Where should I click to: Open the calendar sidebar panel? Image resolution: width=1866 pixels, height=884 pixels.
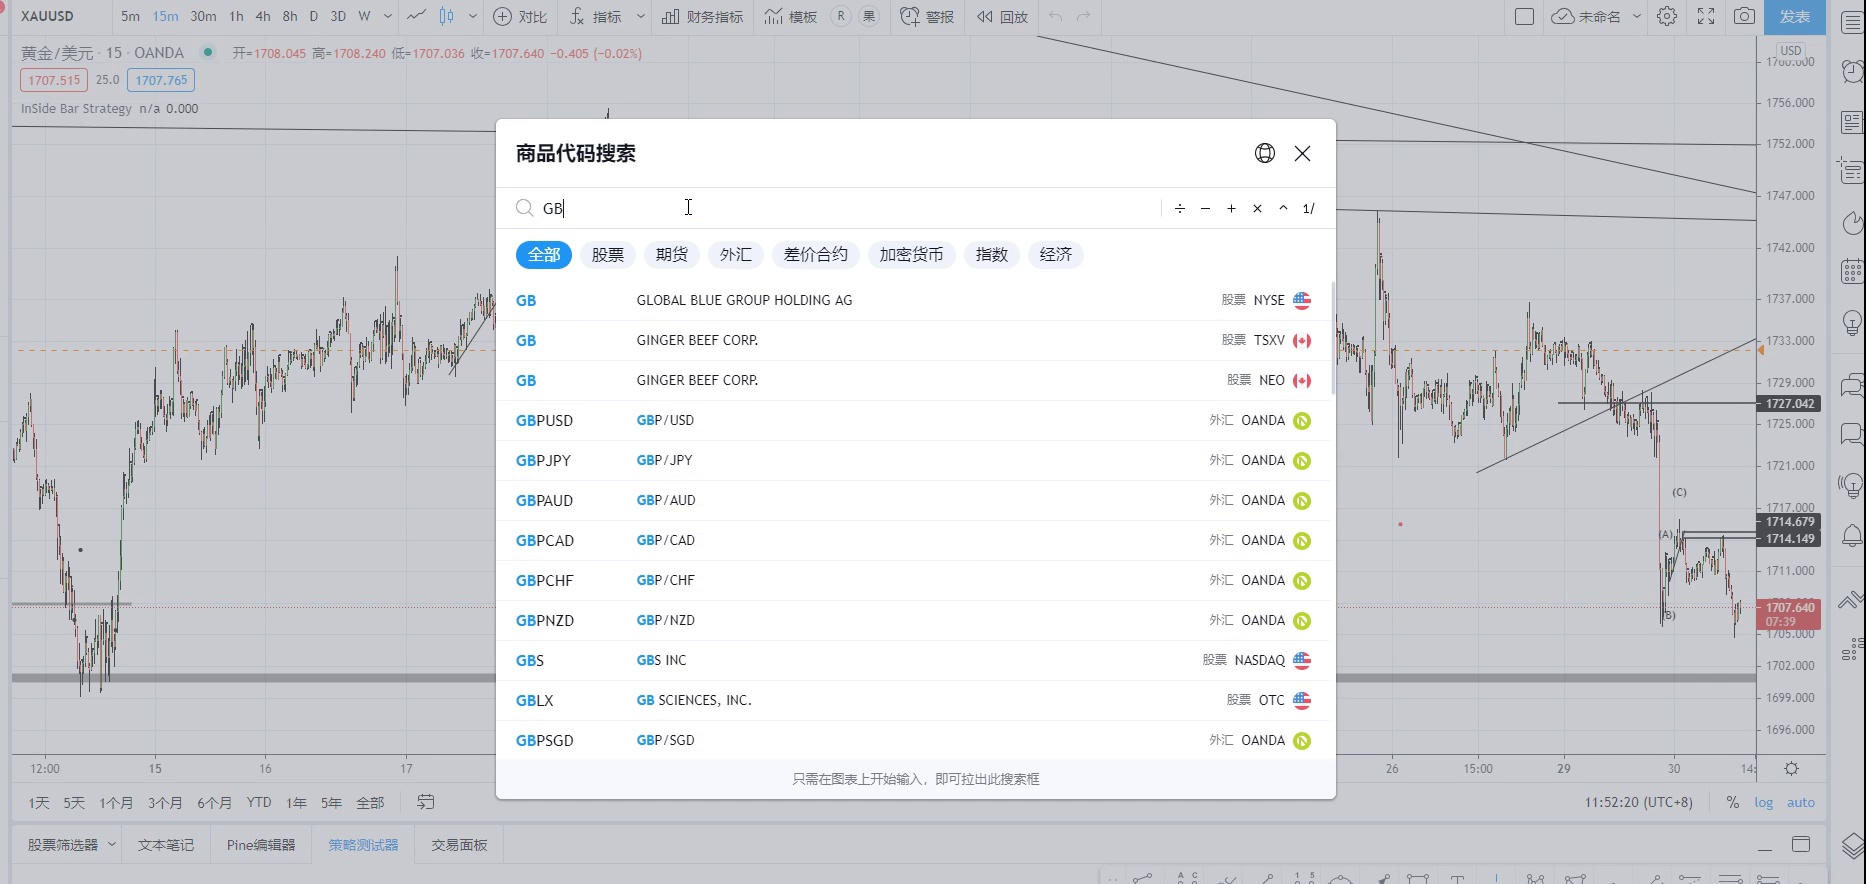(1852, 270)
